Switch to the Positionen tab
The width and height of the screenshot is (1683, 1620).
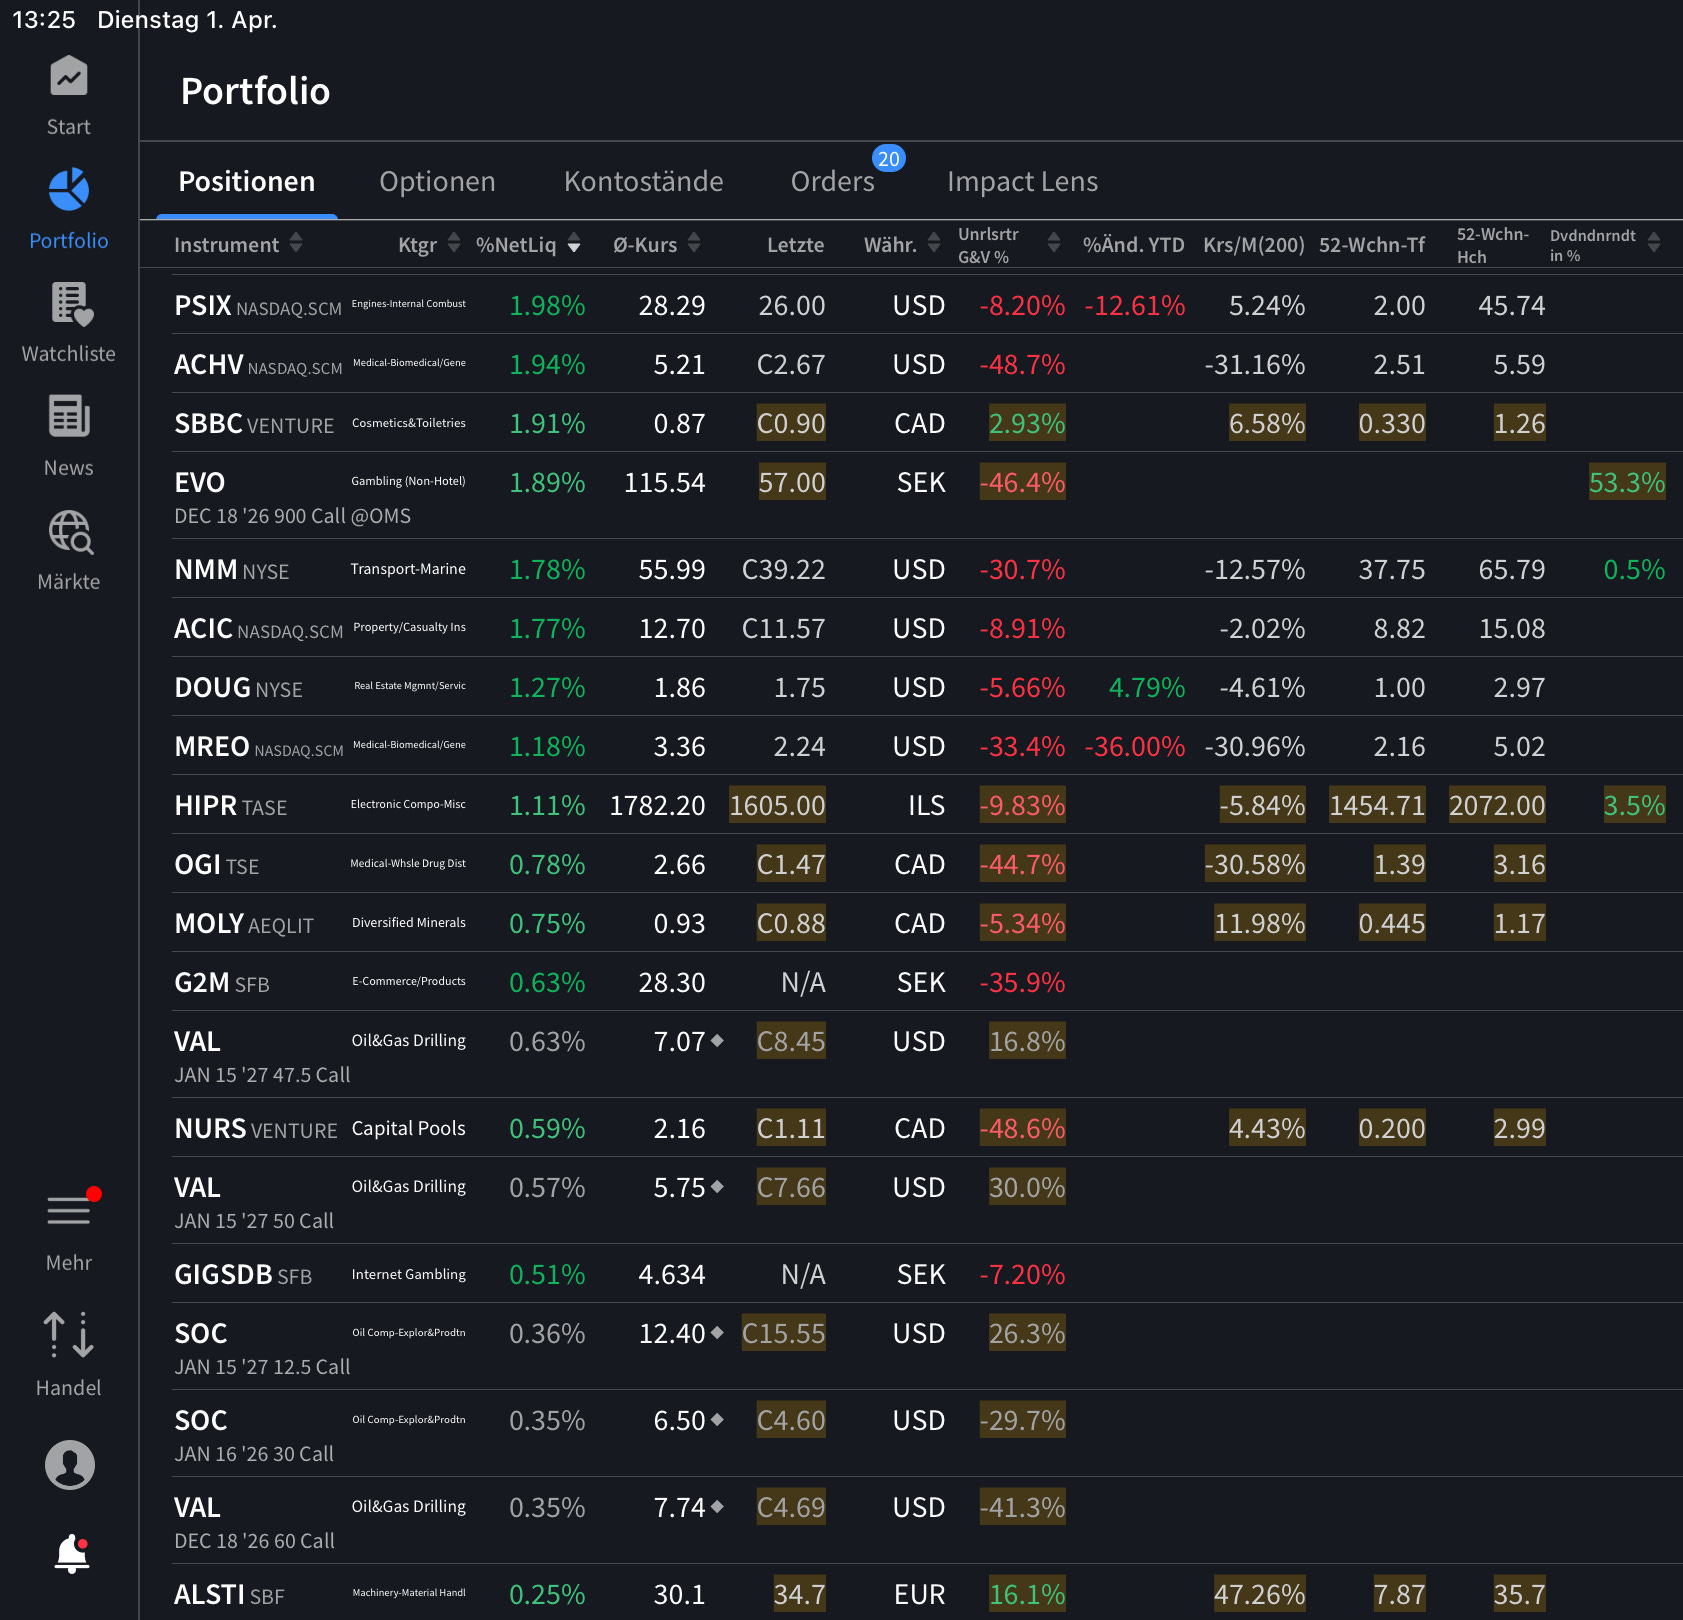coord(247,181)
